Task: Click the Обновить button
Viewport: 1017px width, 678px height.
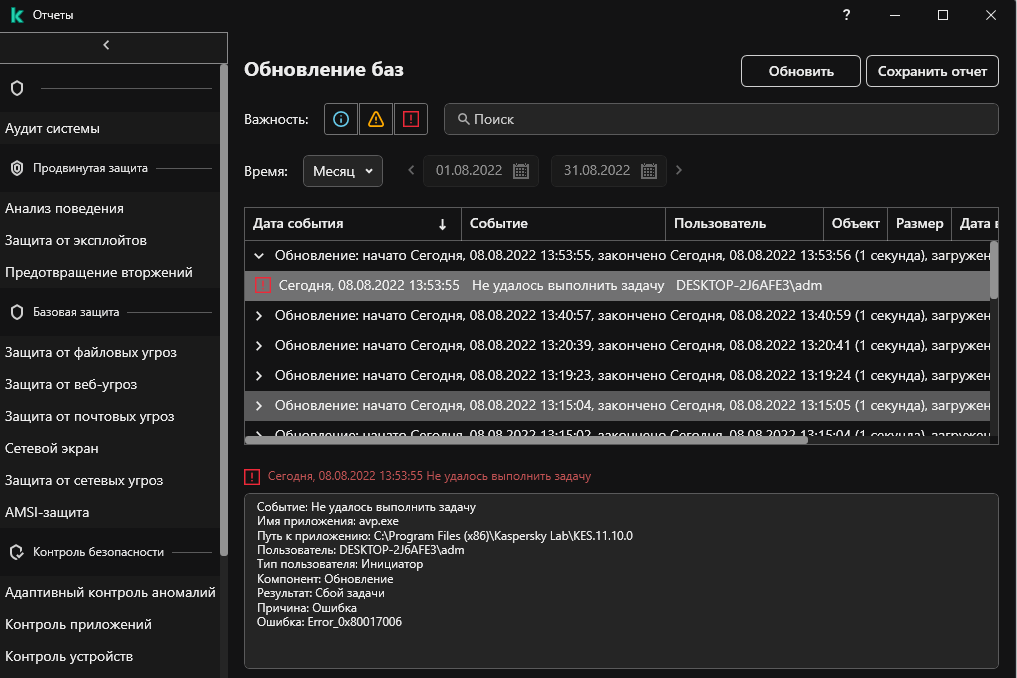Action: (x=801, y=71)
